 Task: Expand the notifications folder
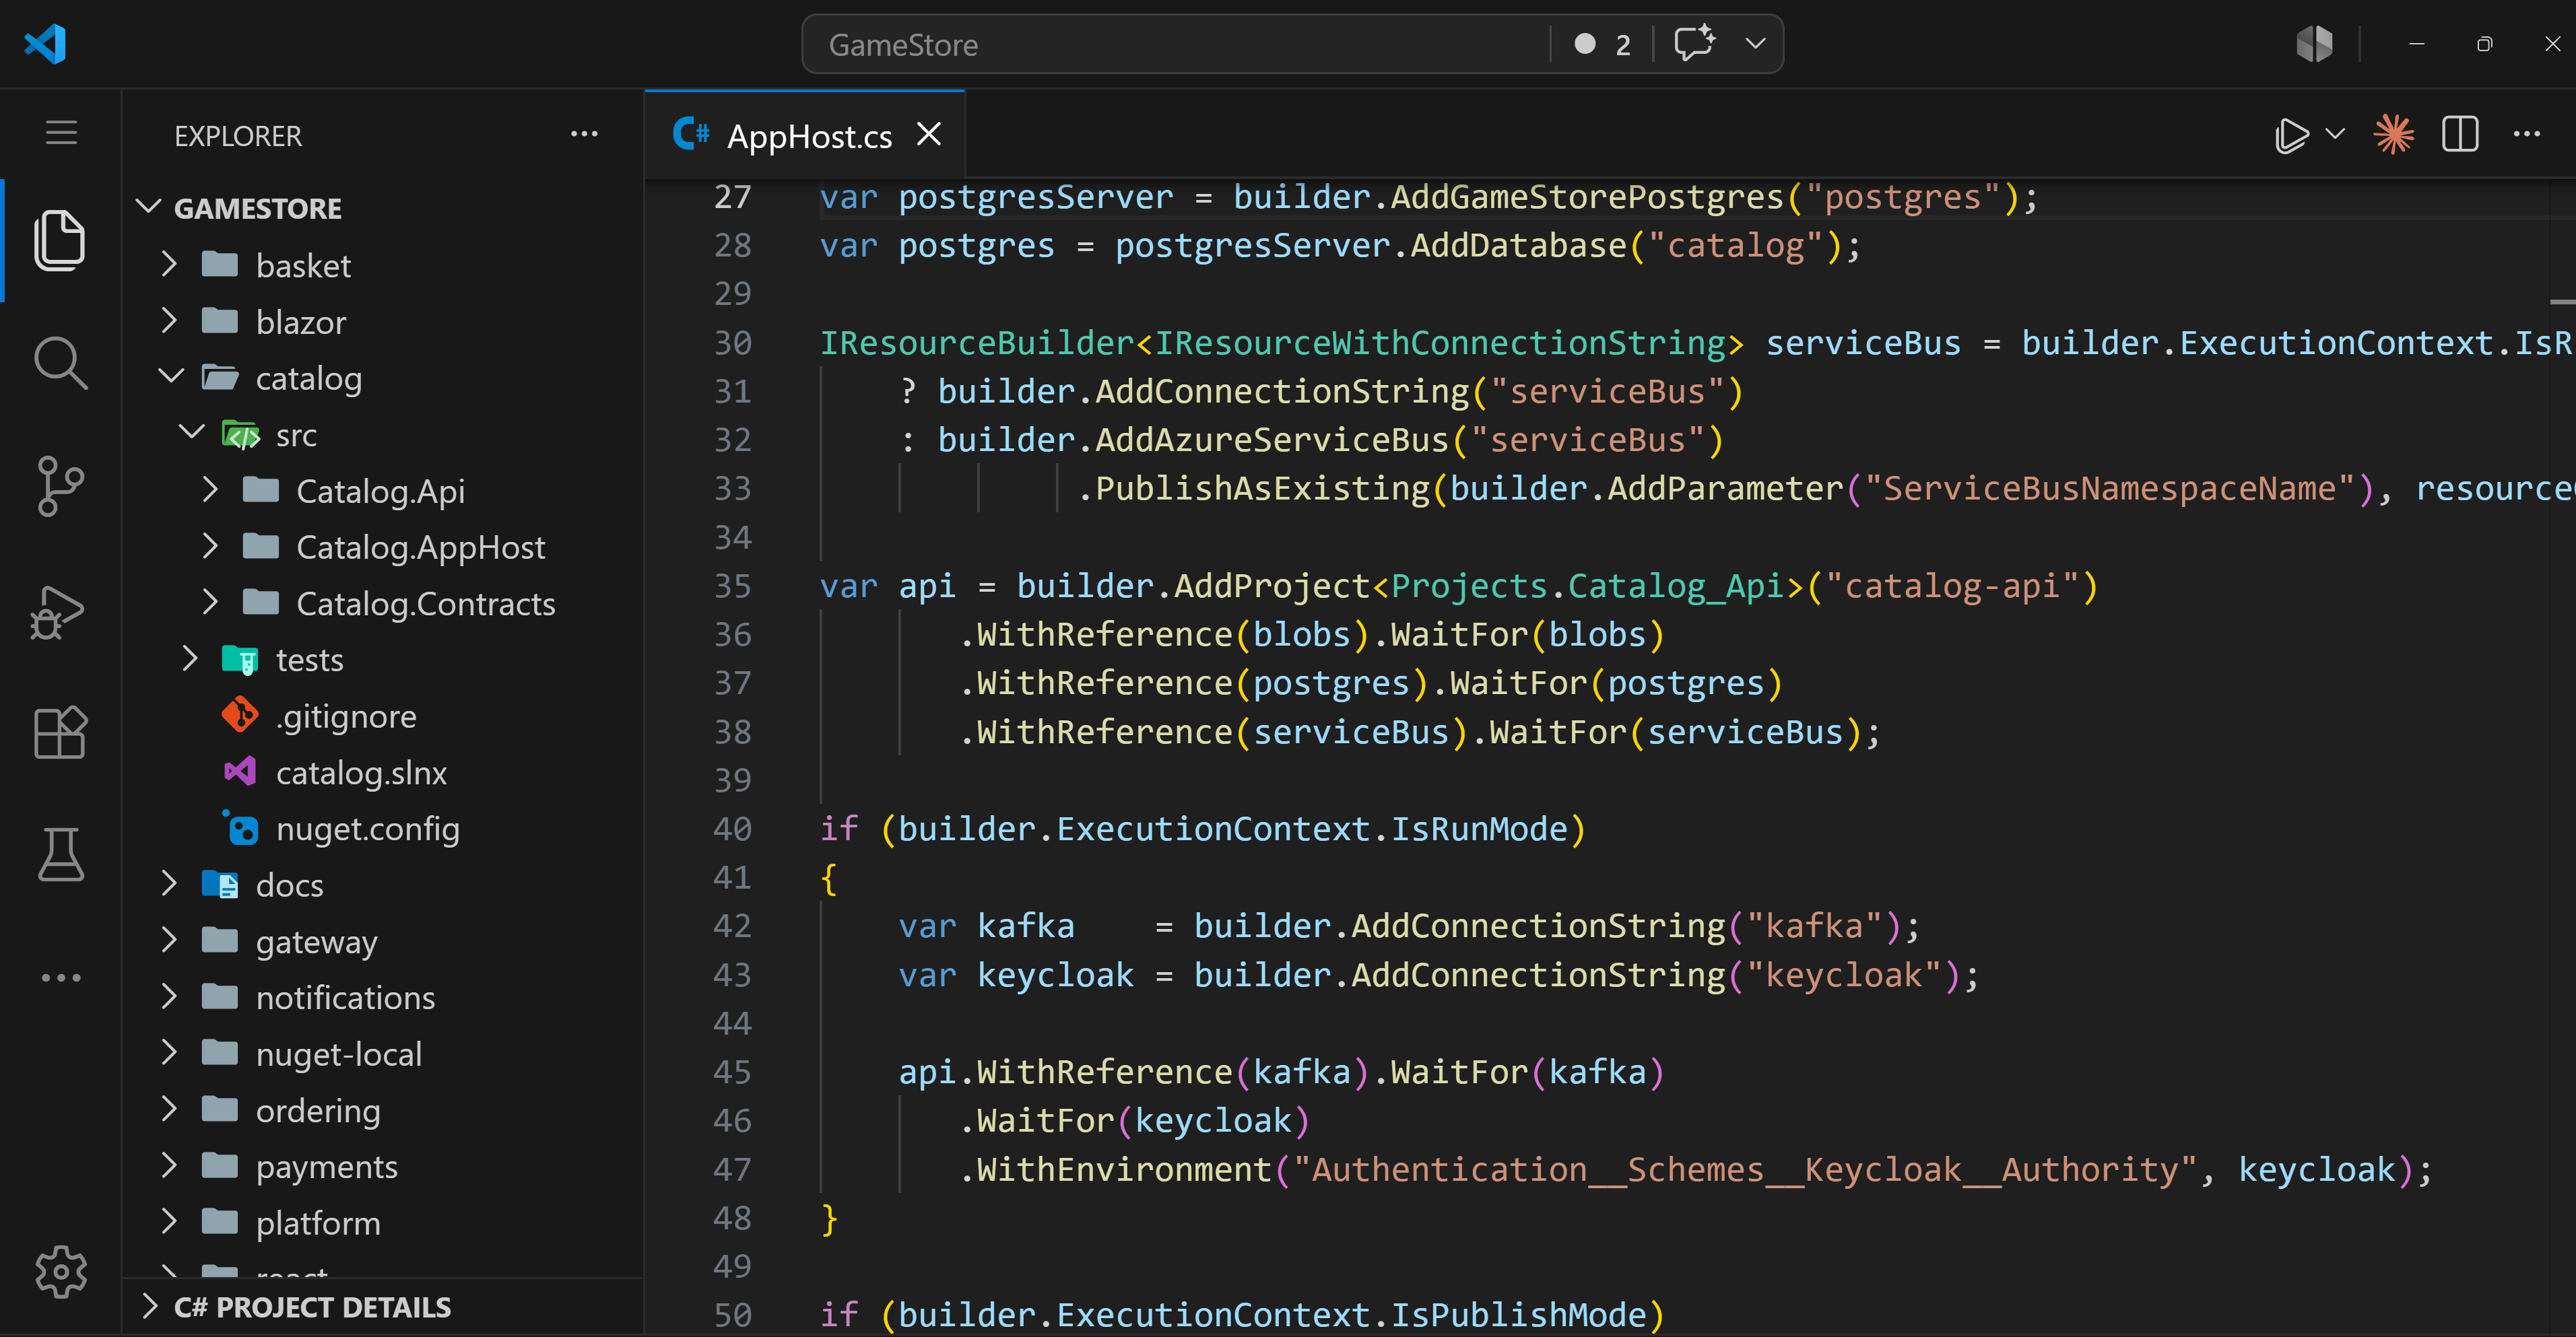click(382, 998)
